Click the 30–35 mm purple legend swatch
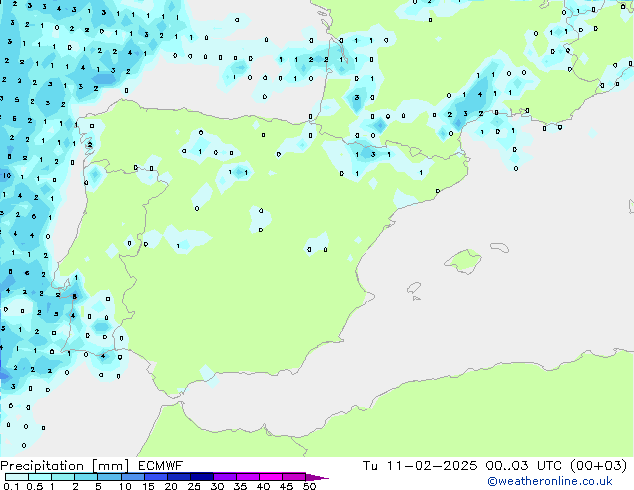 click(x=224, y=477)
